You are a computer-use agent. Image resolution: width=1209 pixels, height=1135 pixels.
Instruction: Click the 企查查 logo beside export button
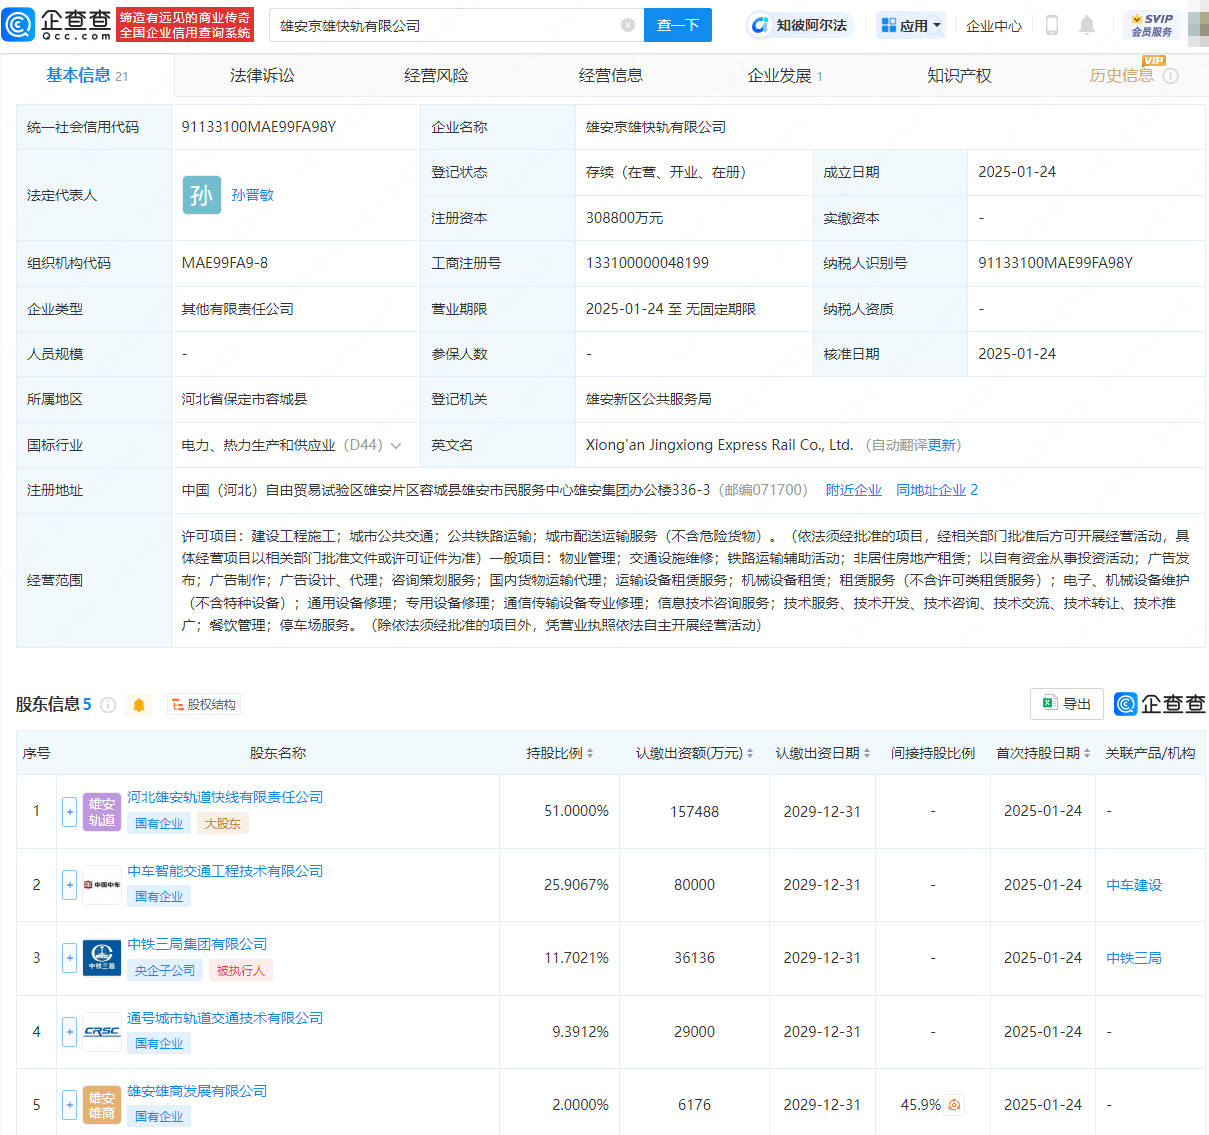tap(1160, 704)
